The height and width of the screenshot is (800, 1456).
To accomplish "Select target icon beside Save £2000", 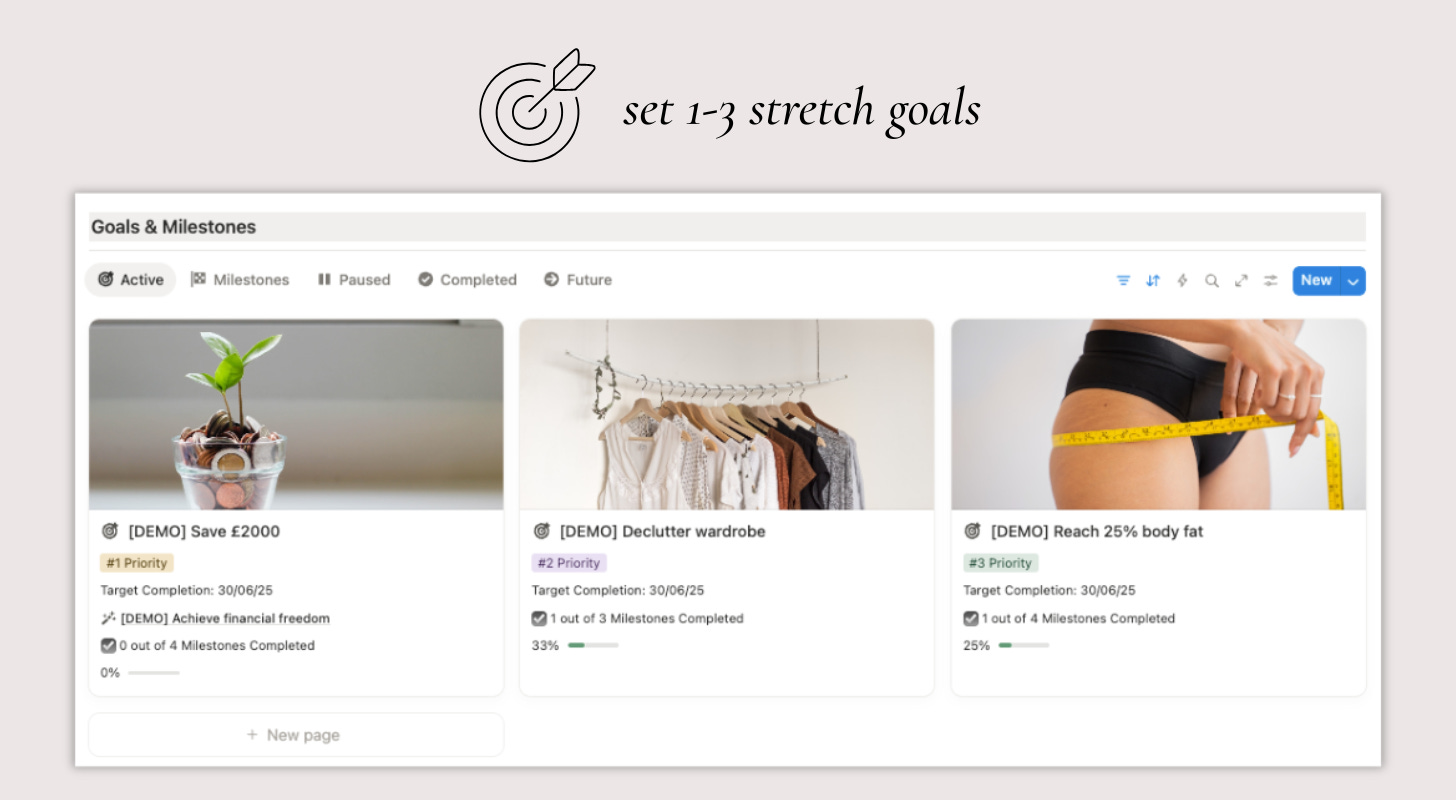I will [x=110, y=531].
